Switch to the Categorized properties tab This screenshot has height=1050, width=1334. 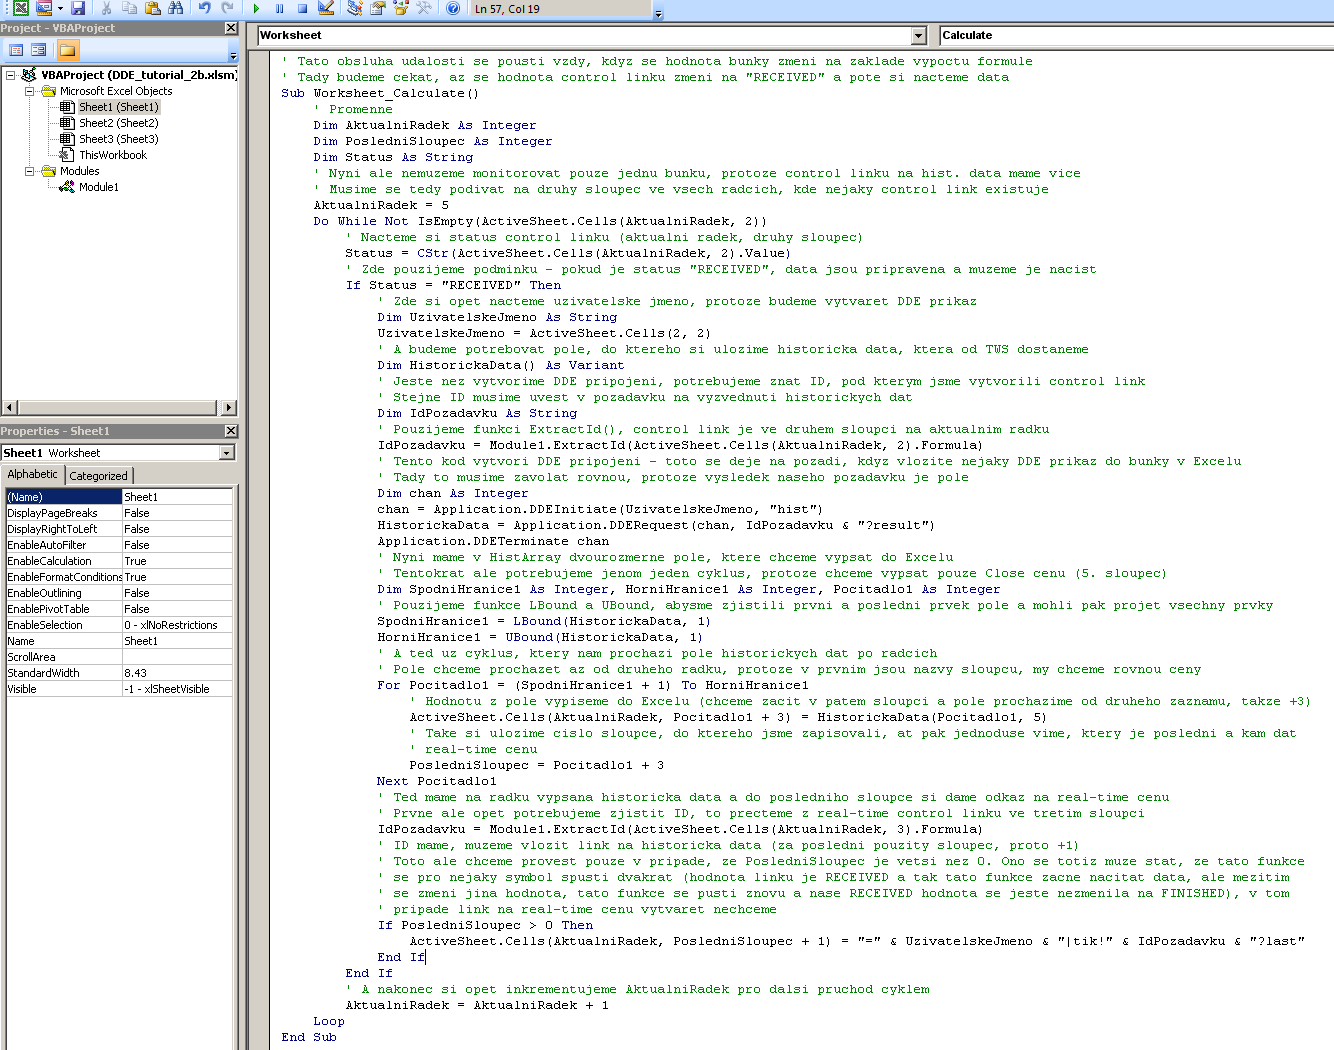tap(98, 476)
